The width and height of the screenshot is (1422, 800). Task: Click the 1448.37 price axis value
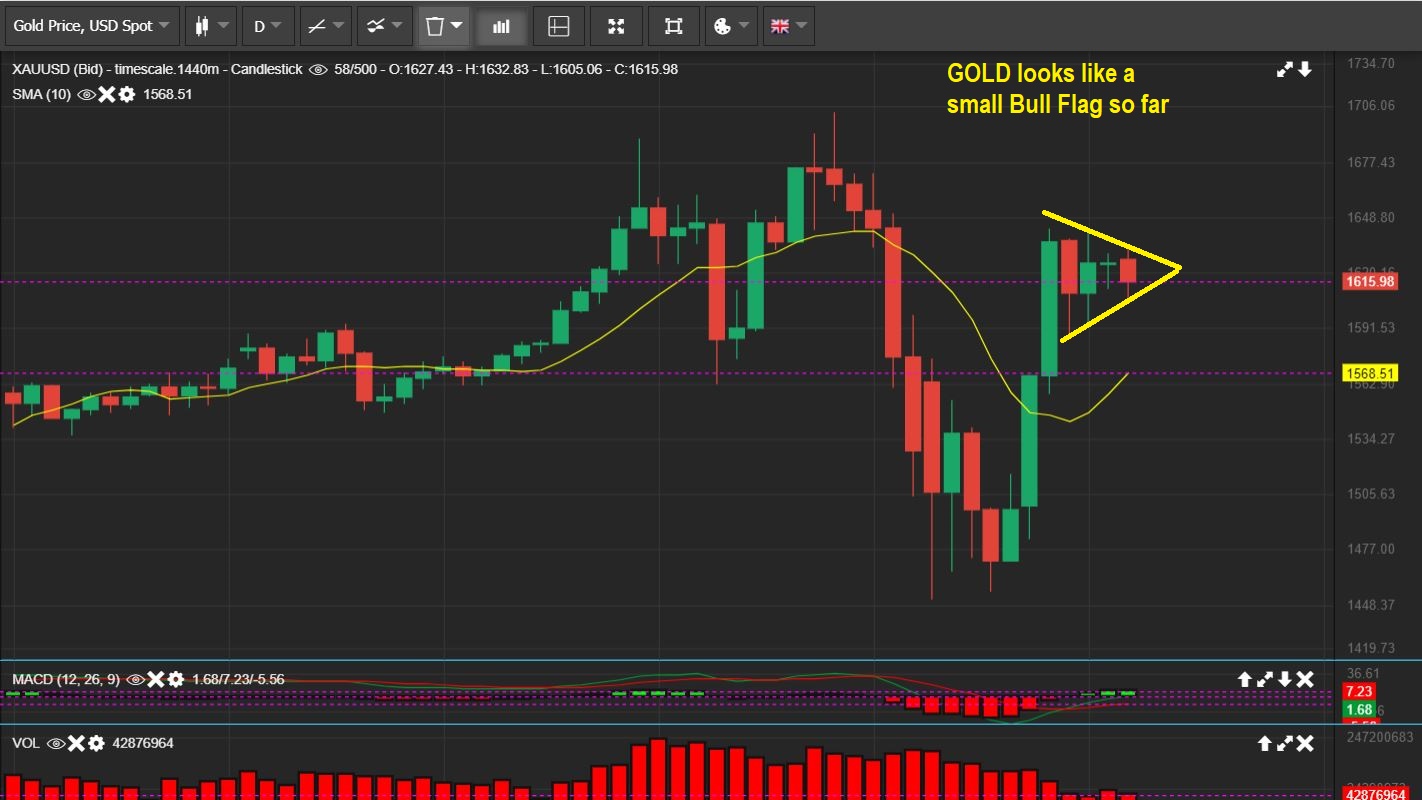click(x=1370, y=604)
